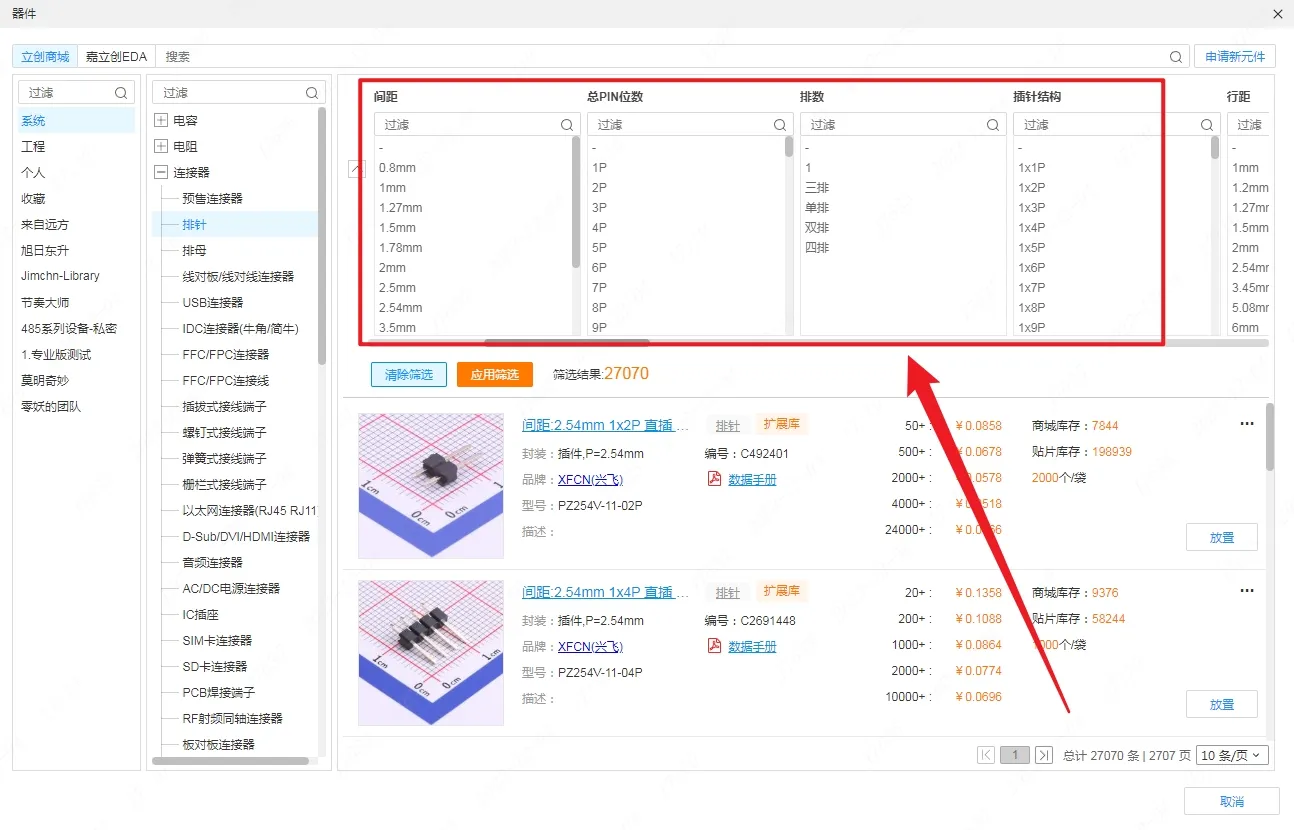Click the category tree vertical scrollbar
The image size is (1294, 830).
click(x=322, y=236)
